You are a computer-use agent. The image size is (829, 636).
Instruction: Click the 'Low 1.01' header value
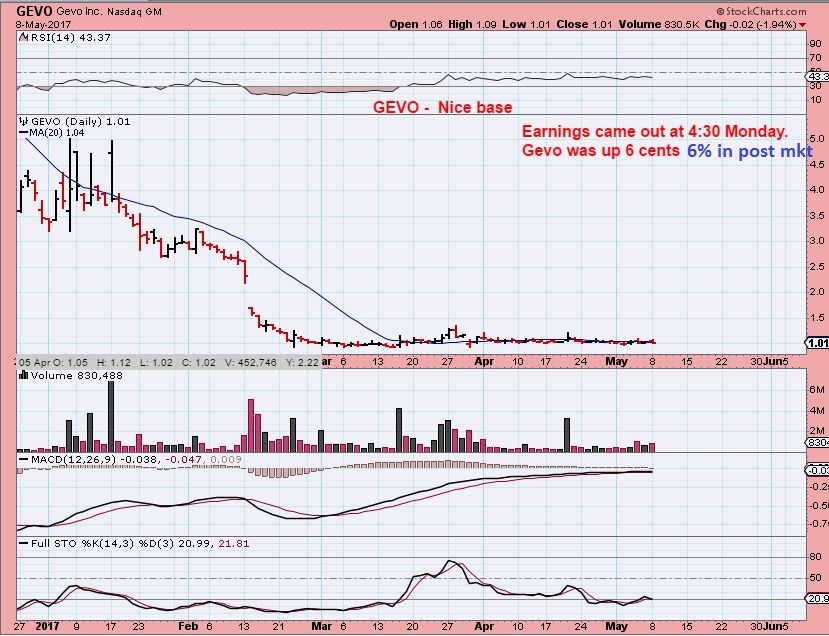(526, 24)
